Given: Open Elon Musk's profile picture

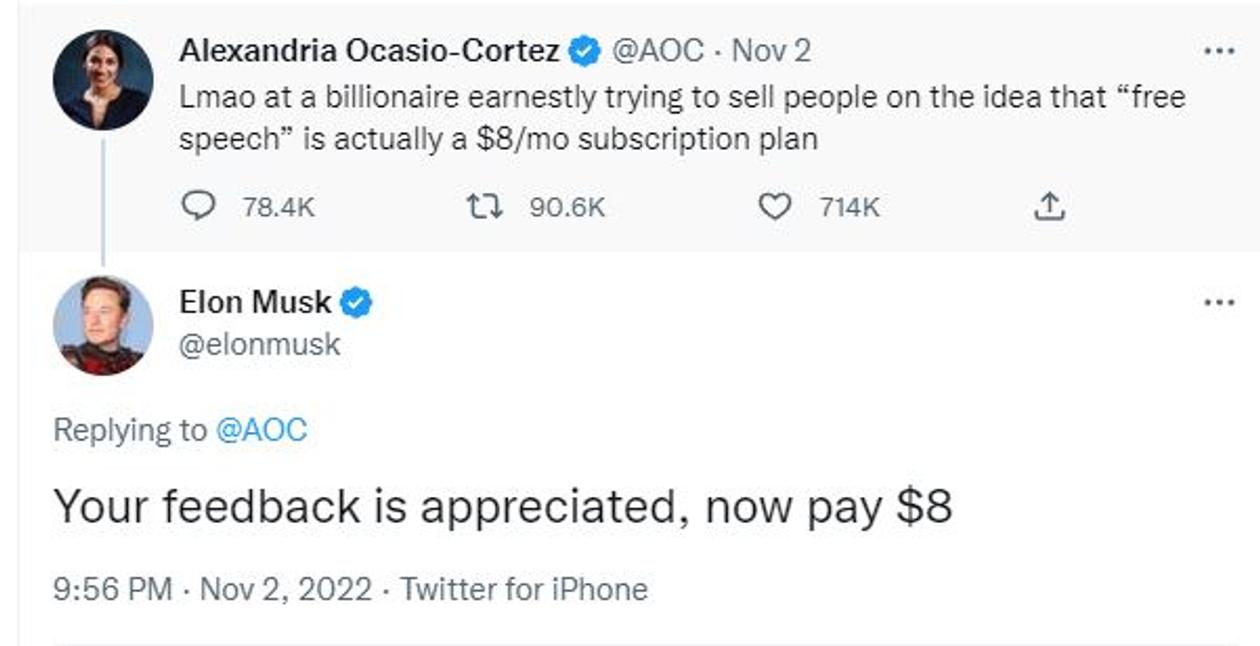Looking at the screenshot, I should click(103, 325).
